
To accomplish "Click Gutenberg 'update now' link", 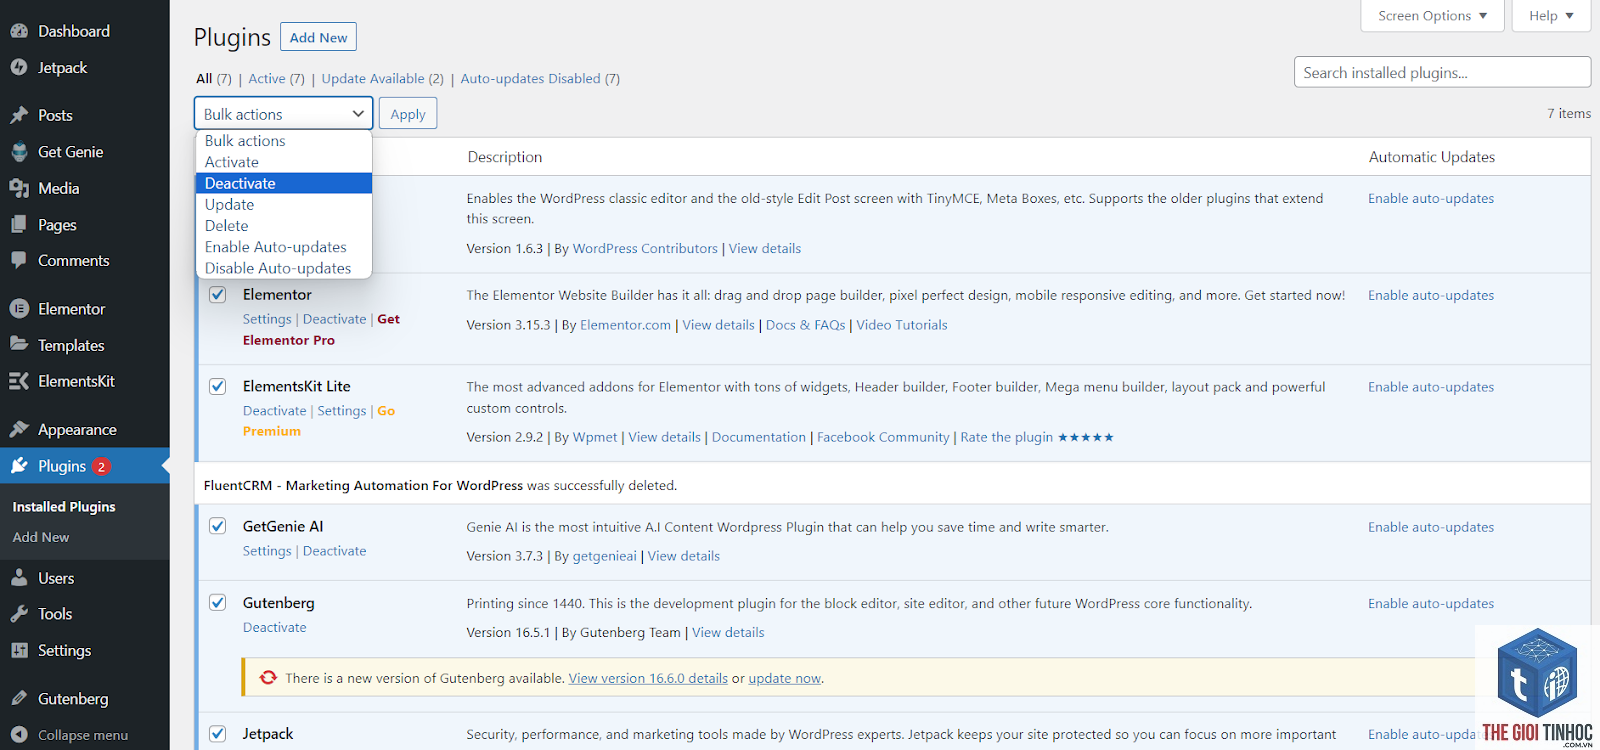I will [785, 678].
